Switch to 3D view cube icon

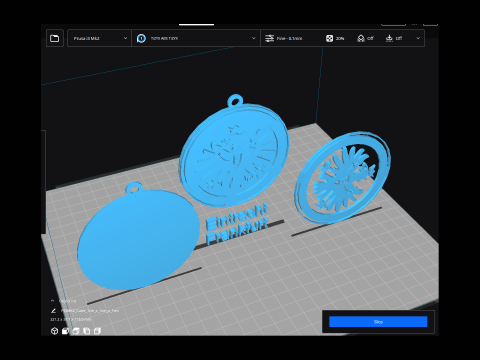pyautogui.click(x=55, y=331)
